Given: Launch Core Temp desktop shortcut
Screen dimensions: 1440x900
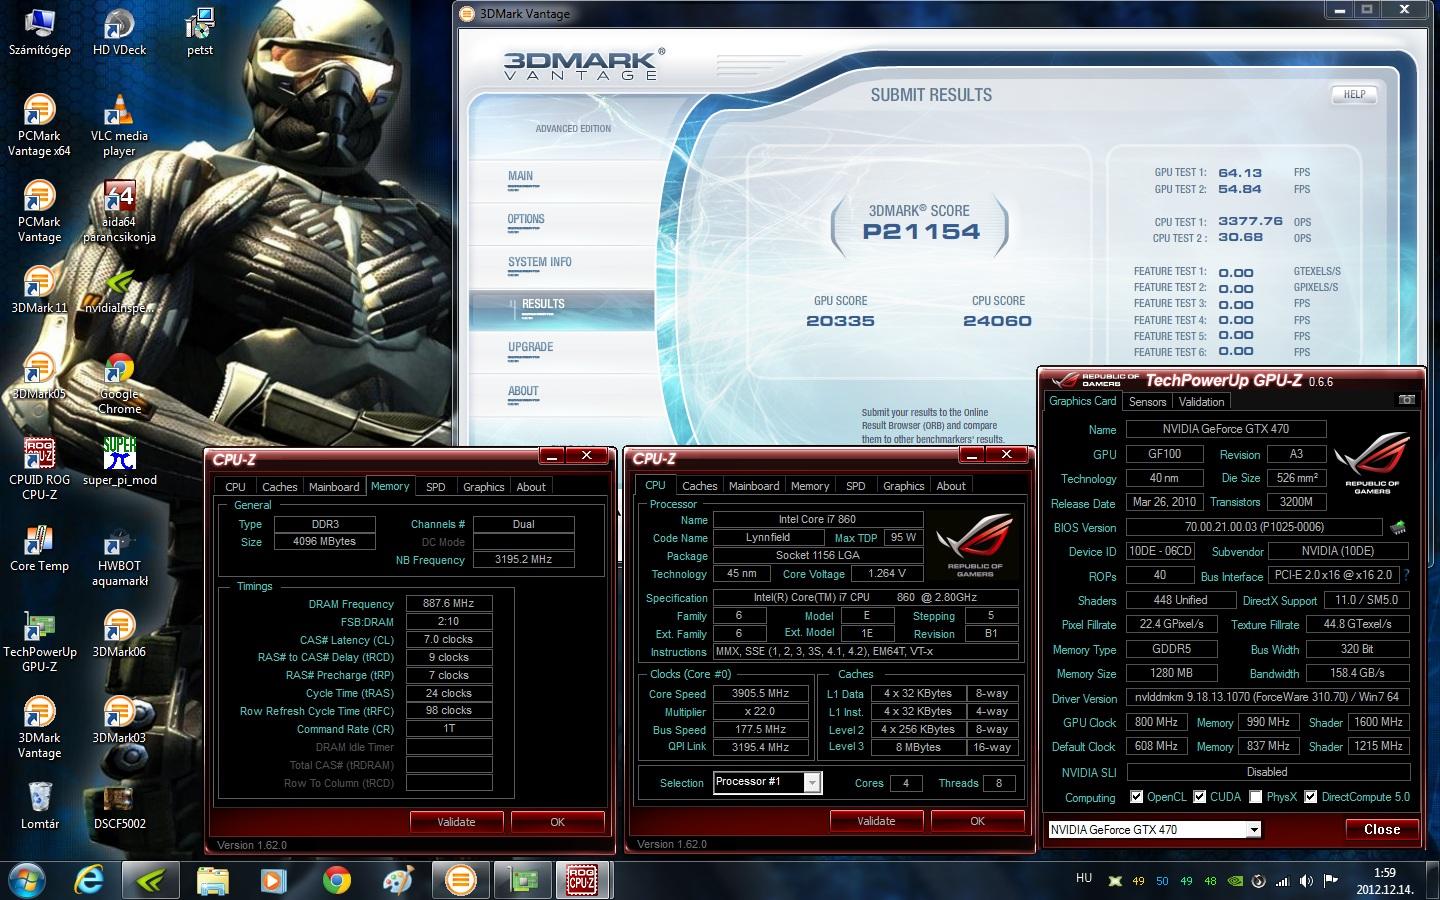Looking at the screenshot, I should (x=39, y=548).
